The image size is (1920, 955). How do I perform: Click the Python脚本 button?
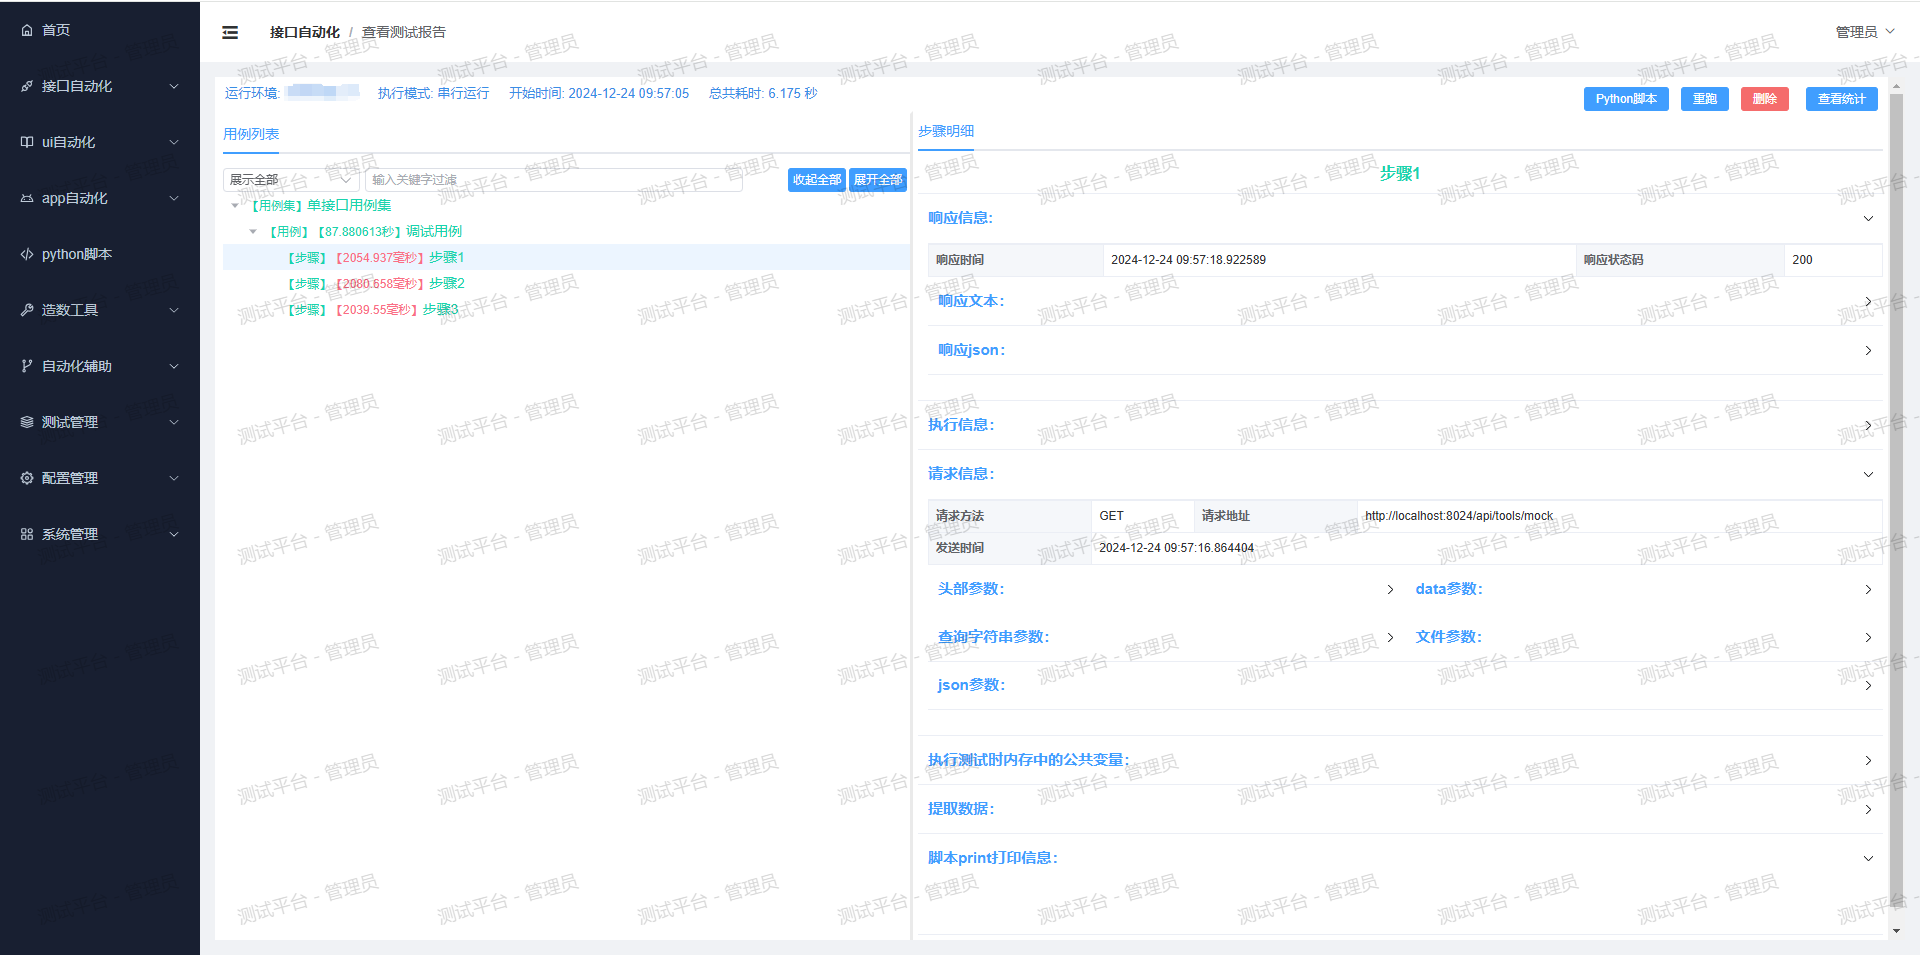[1626, 99]
